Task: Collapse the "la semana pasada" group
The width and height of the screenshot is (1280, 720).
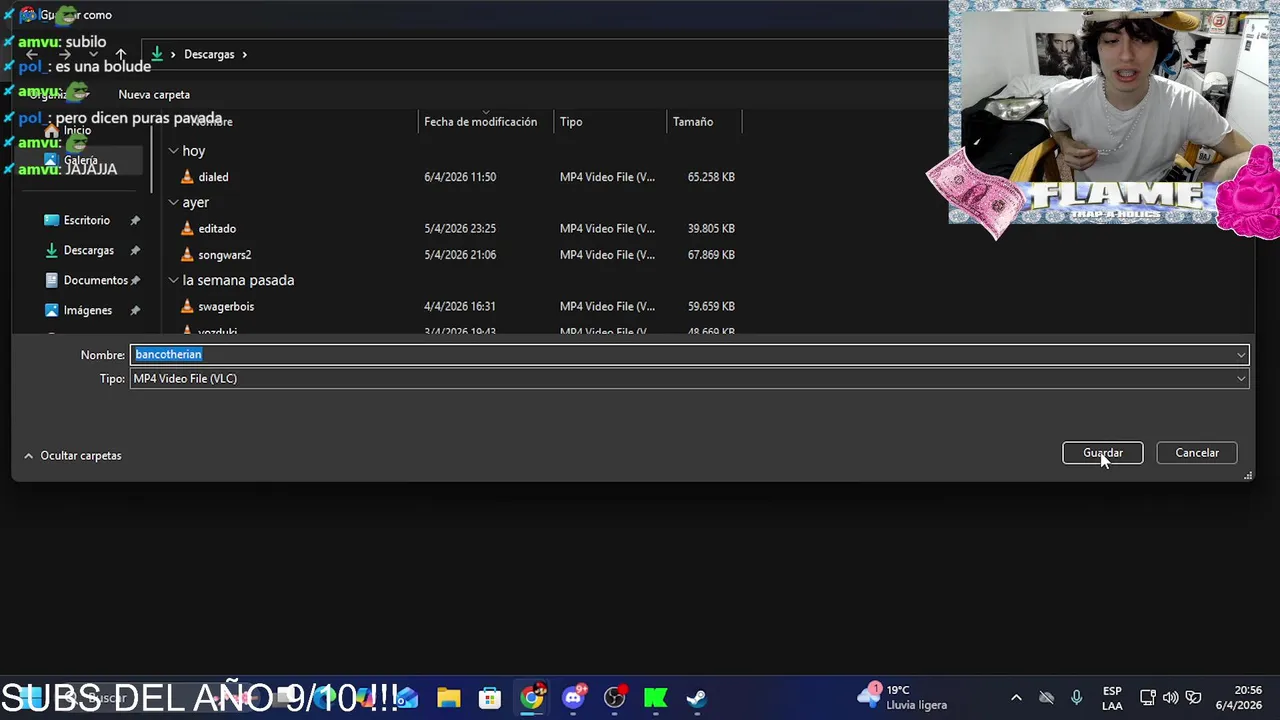Action: [173, 281]
